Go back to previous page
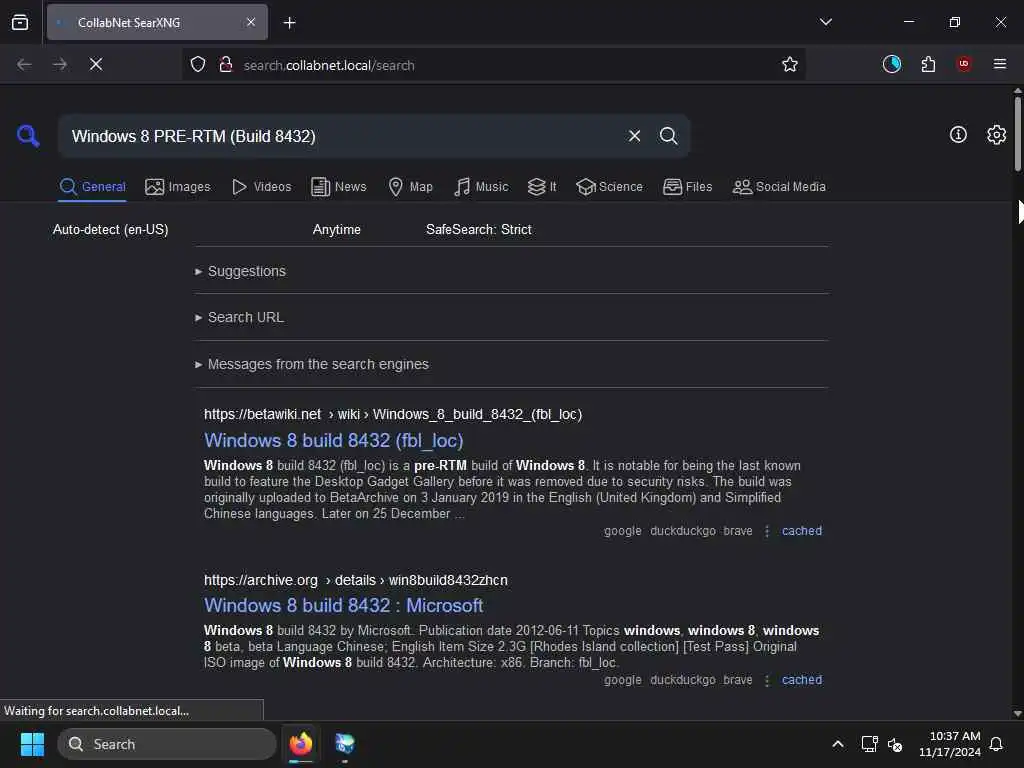Image resolution: width=1024 pixels, height=768 pixels. click(x=24, y=64)
